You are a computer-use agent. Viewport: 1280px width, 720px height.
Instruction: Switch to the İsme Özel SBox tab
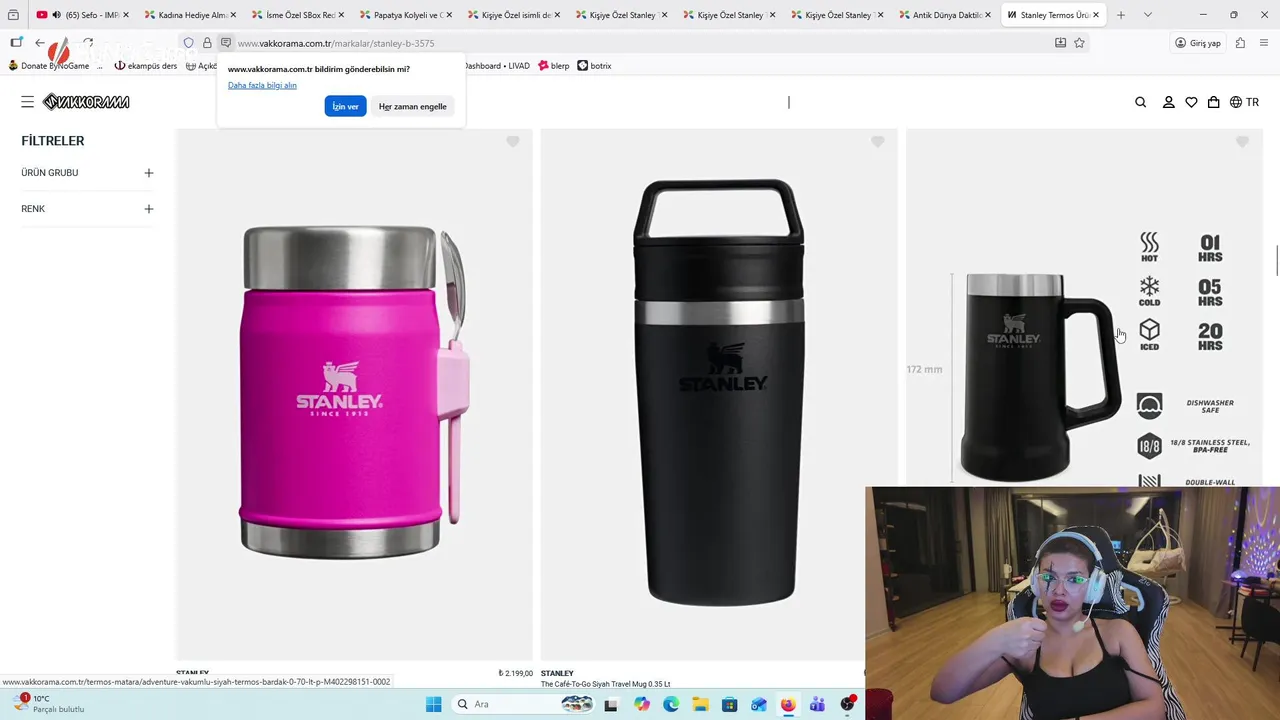(x=296, y=15)
